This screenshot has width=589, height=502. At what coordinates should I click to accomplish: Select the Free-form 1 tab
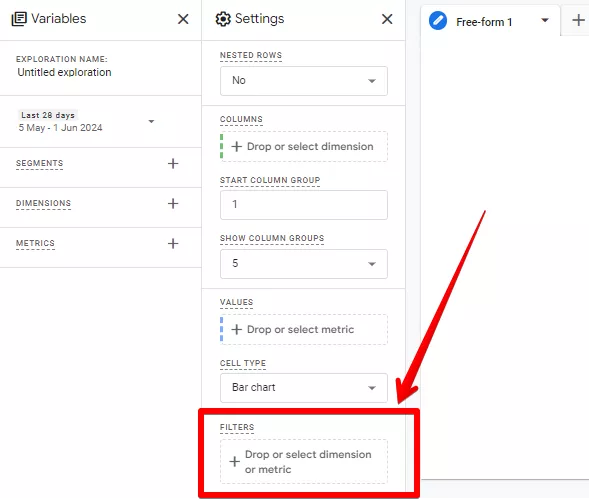(x=484, y=22)
